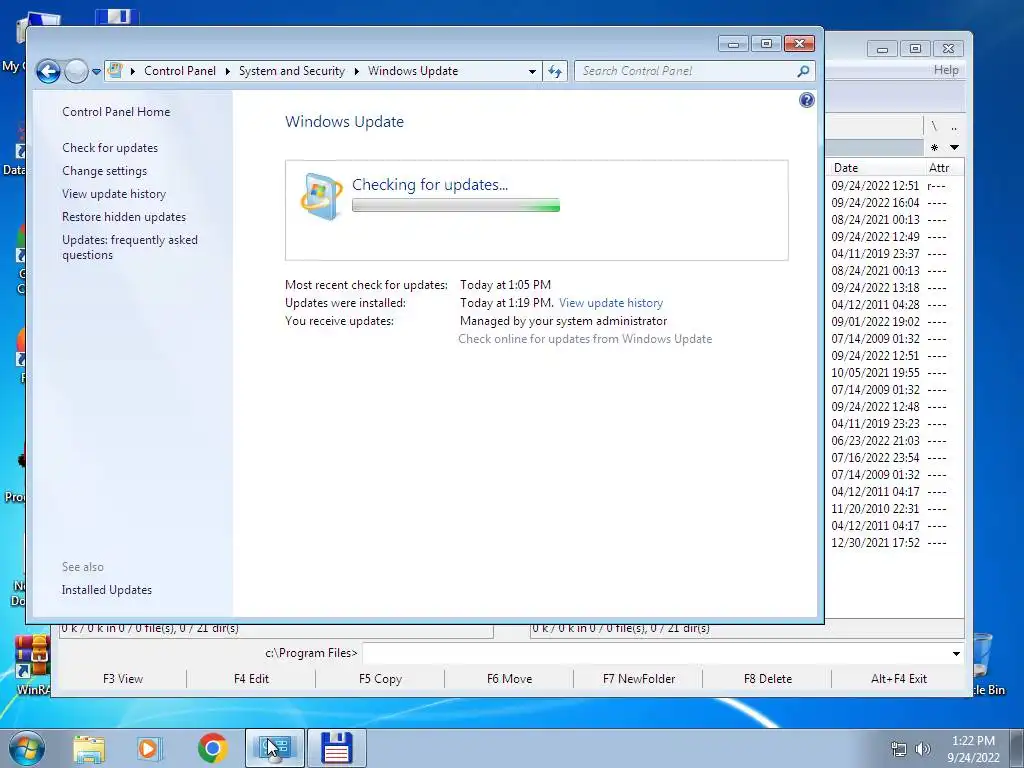Viewport: 1024px width, 768px height.
Task: Open the Windows Start menu
Action: point(27,748)
